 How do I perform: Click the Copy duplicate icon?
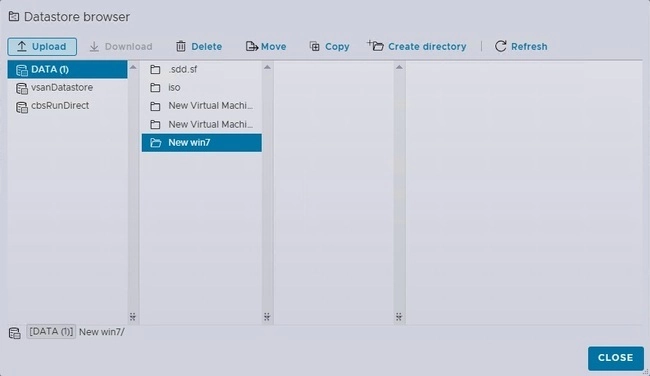[x=315, y=46]
